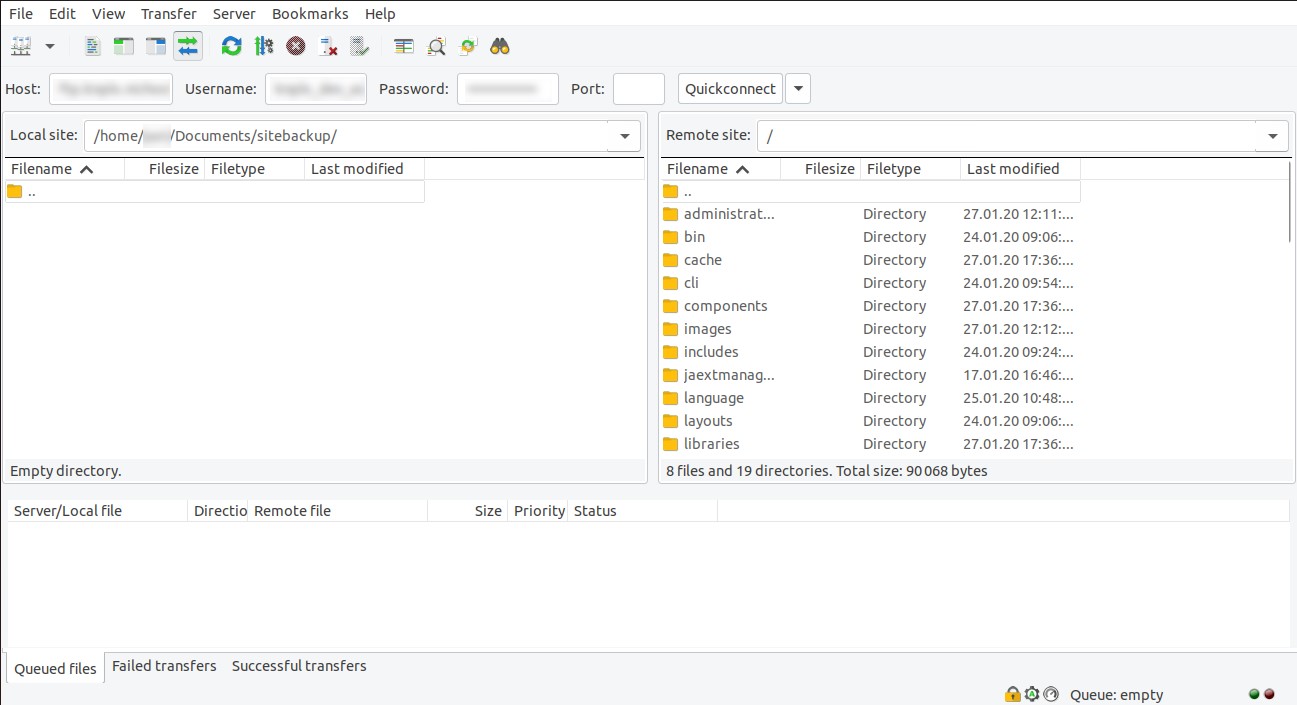1297x705 pixels.
Task: Sort local files by Filename column
Action: pos(65,169)
